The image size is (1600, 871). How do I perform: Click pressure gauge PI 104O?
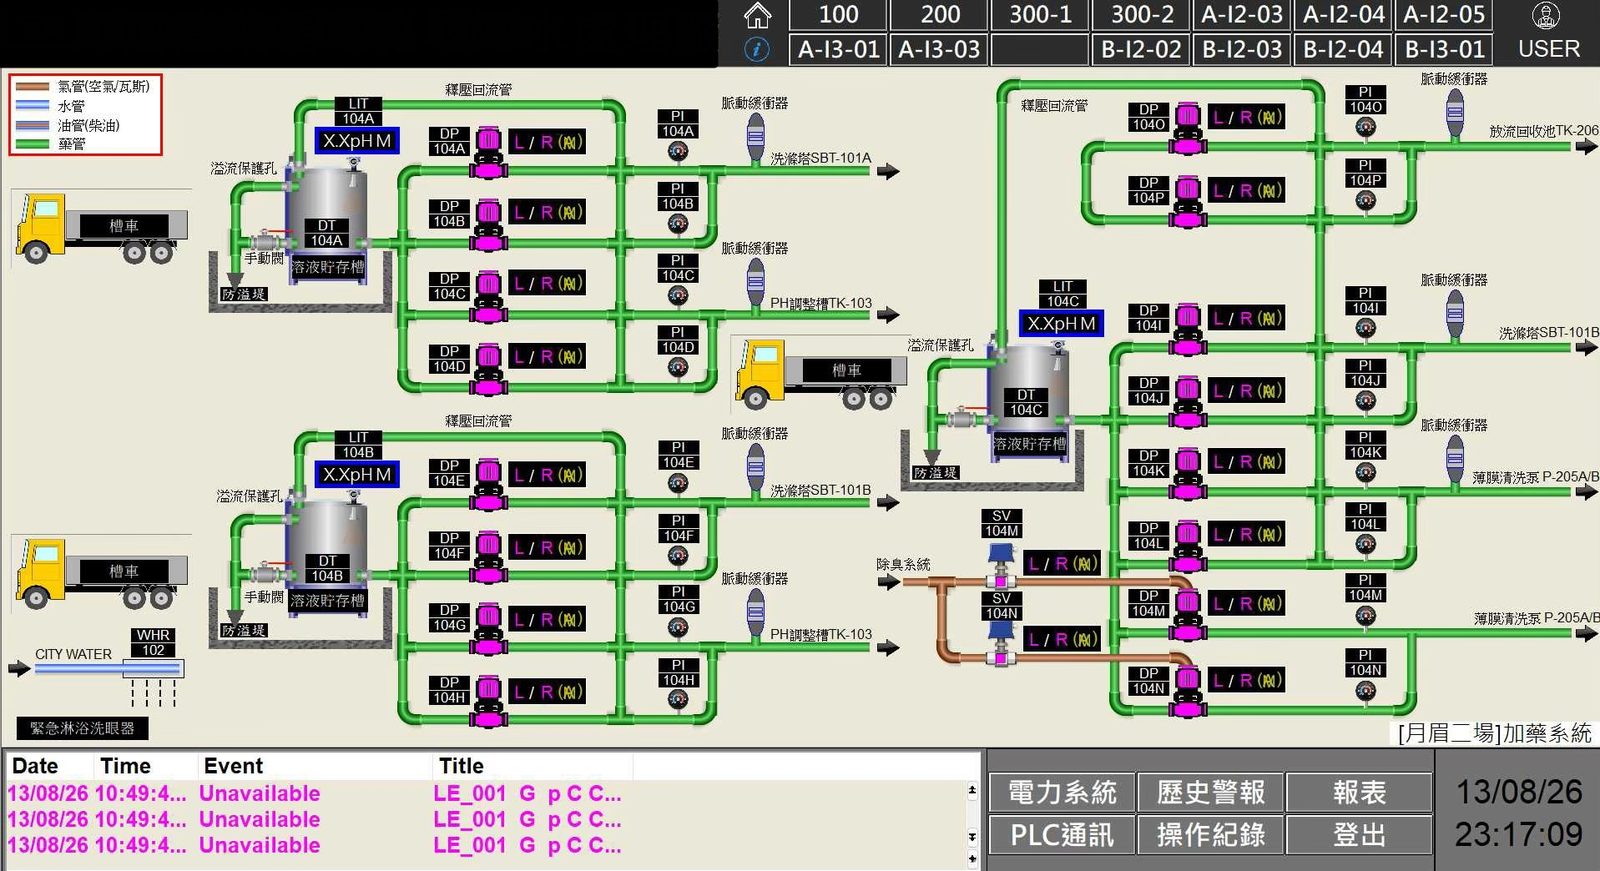click(x=1365, y=127)
